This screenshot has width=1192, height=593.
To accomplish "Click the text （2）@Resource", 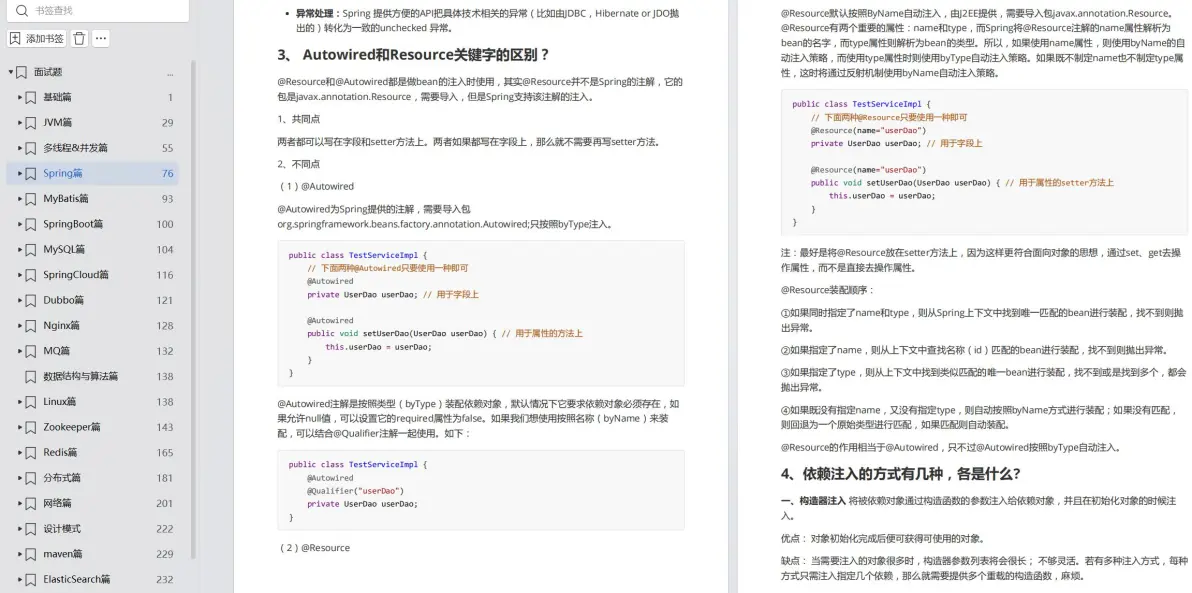I will click(x=314, y=547).
